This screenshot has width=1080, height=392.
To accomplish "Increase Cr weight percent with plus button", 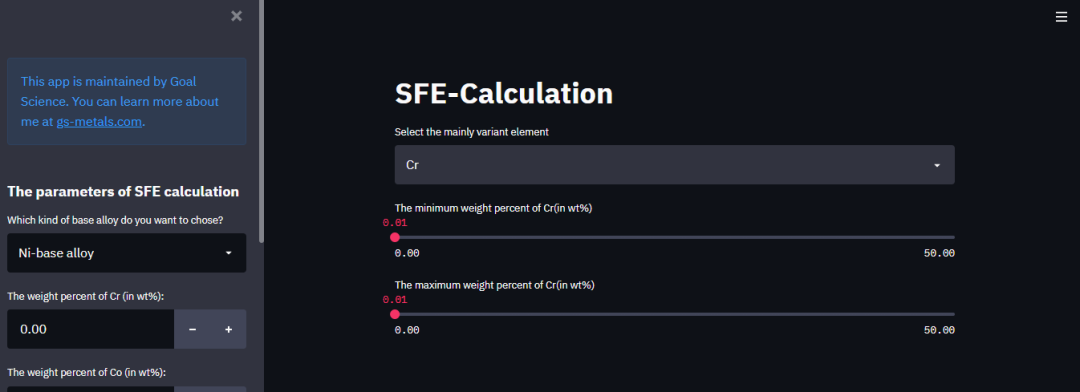I will (229, 329).
